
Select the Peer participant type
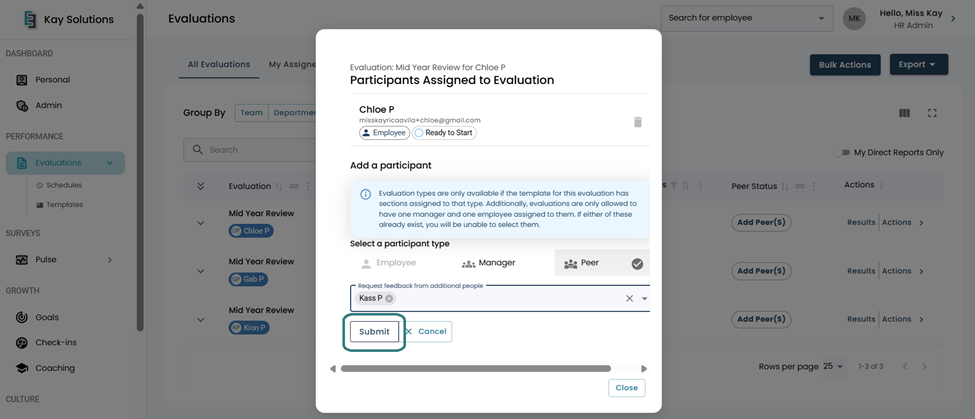point(602,263)
